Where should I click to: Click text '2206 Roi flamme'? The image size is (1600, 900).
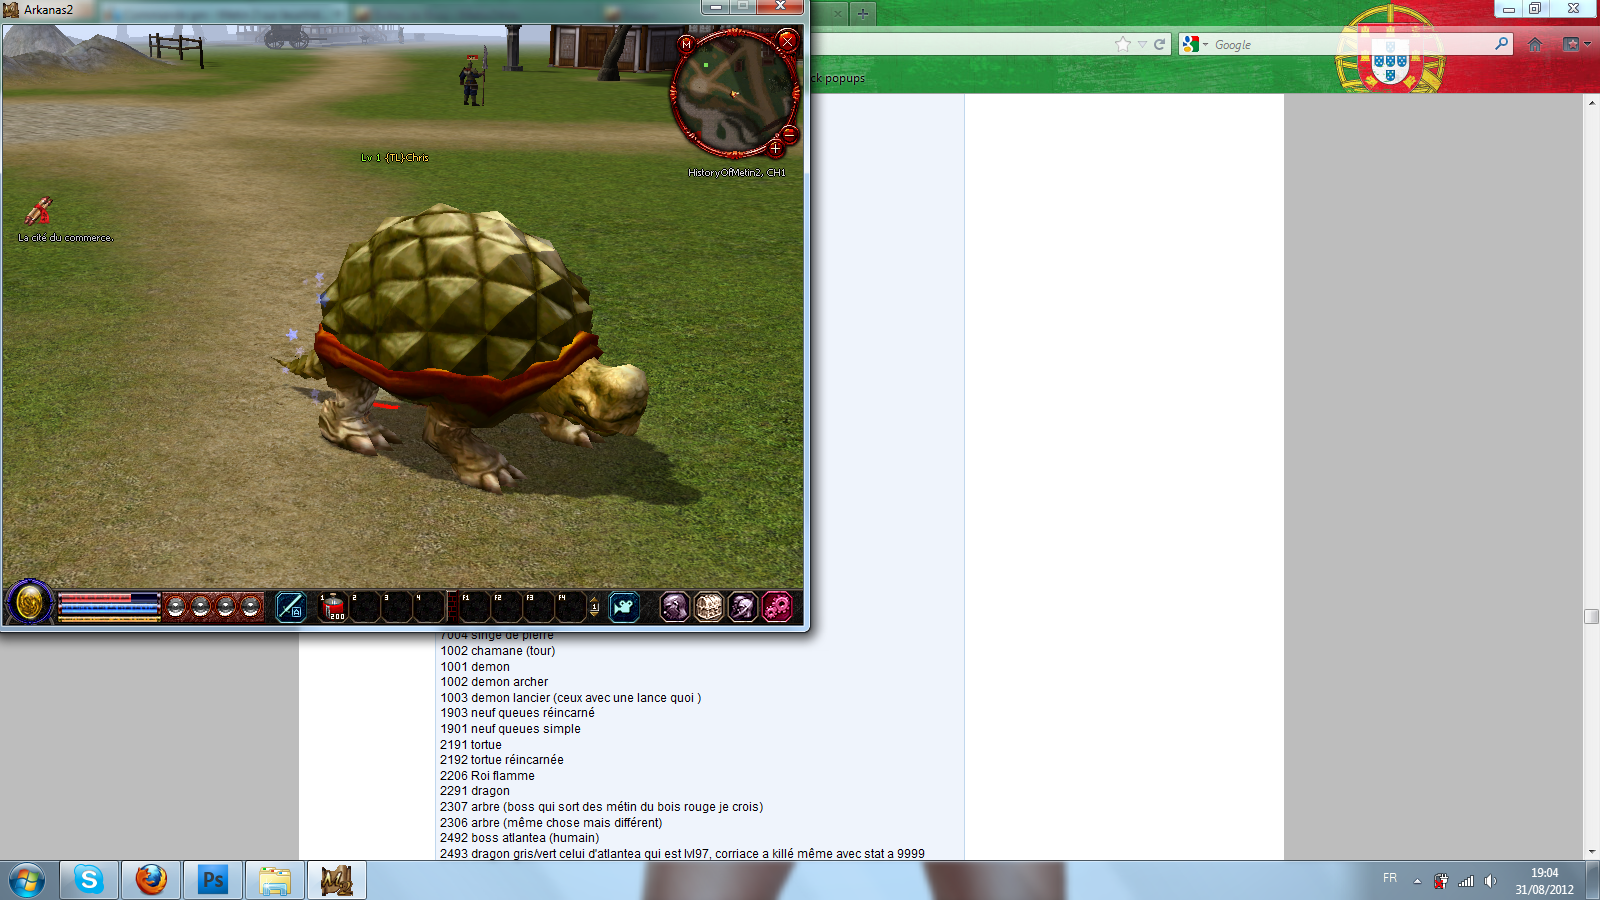coord(487,776)
